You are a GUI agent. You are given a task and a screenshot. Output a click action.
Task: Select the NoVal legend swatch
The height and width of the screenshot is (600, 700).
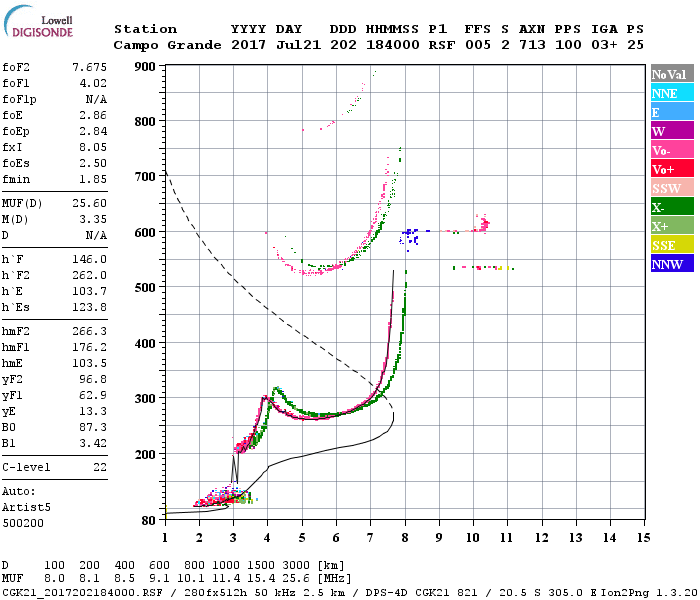(x=672, y=74)
